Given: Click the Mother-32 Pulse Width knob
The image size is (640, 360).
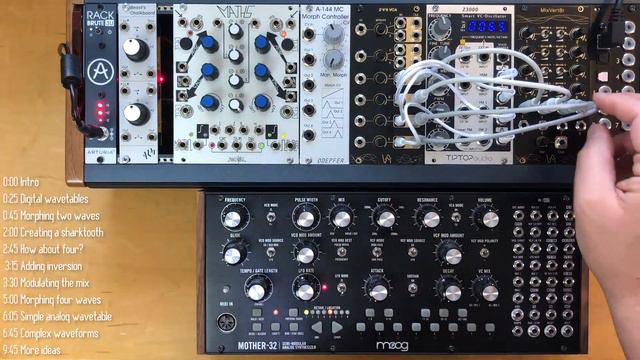Looking at the screenshot, I should (x=306, y=218).
